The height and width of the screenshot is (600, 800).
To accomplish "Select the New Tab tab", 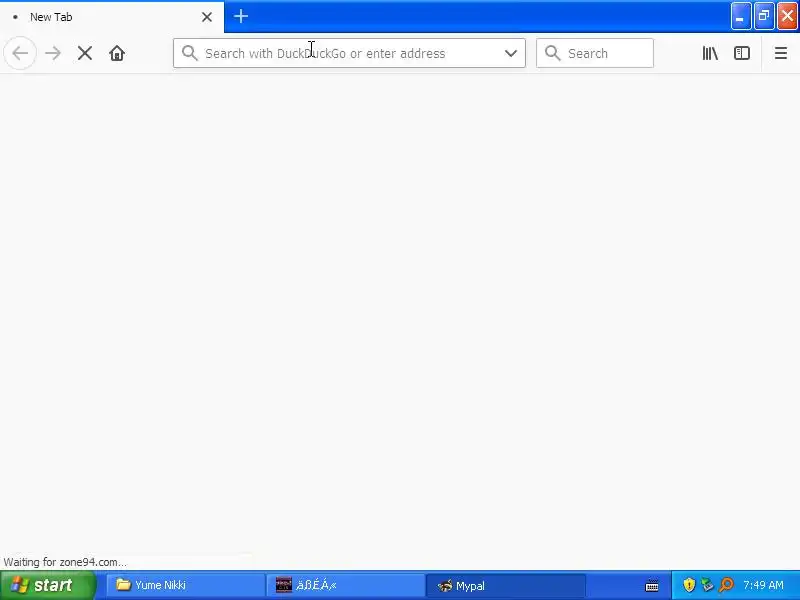I will (x=112, y=17).
